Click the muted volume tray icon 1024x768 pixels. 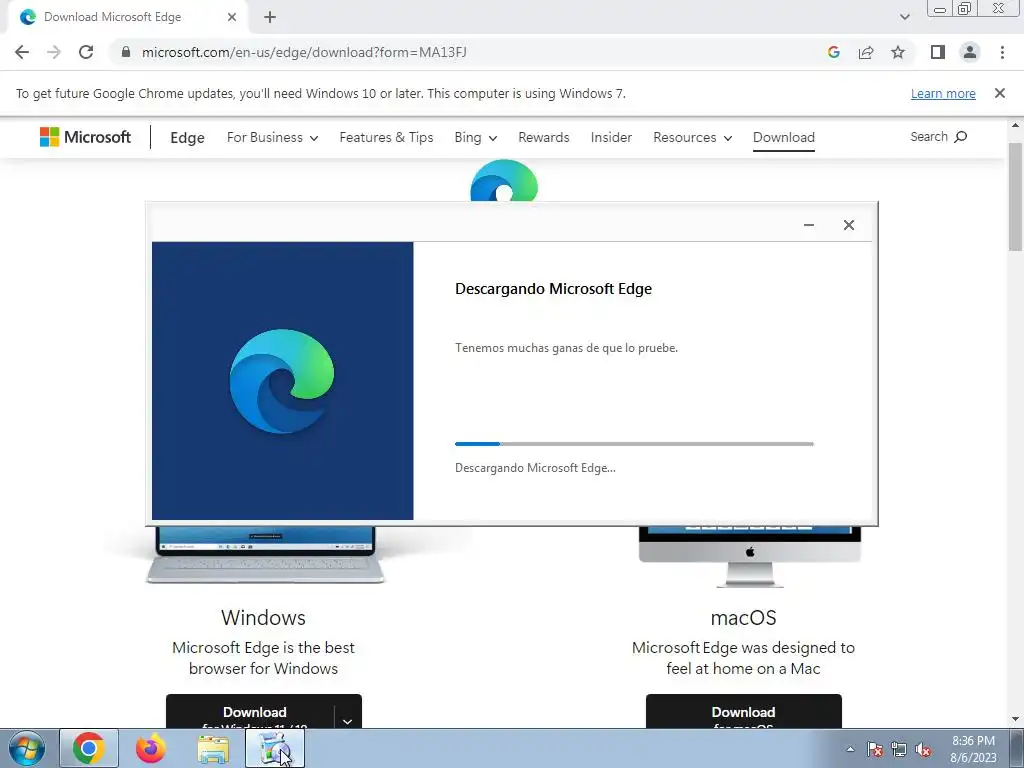(923, 749)
